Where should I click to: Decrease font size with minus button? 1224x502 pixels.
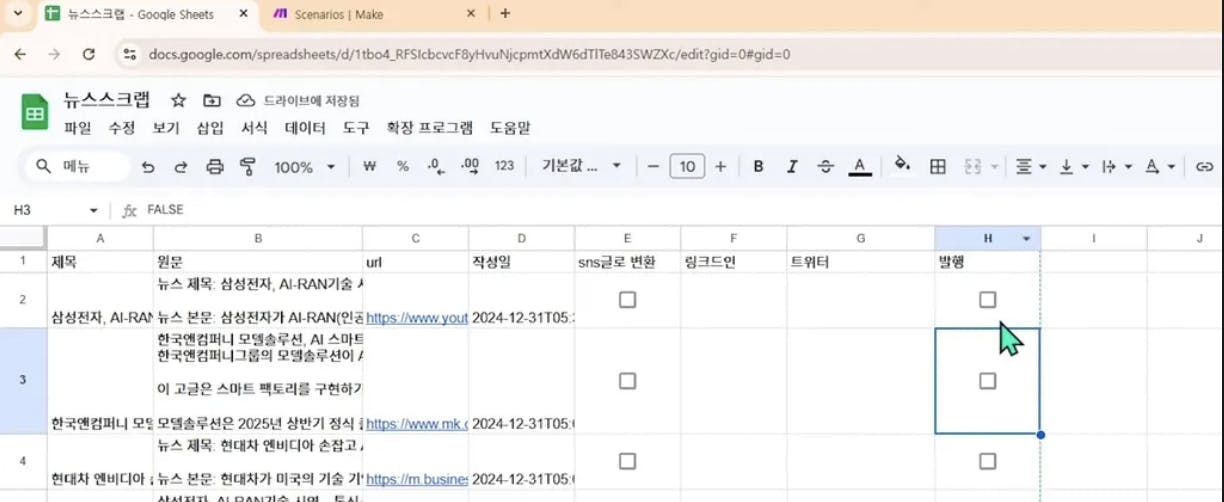tap(653, 167)
